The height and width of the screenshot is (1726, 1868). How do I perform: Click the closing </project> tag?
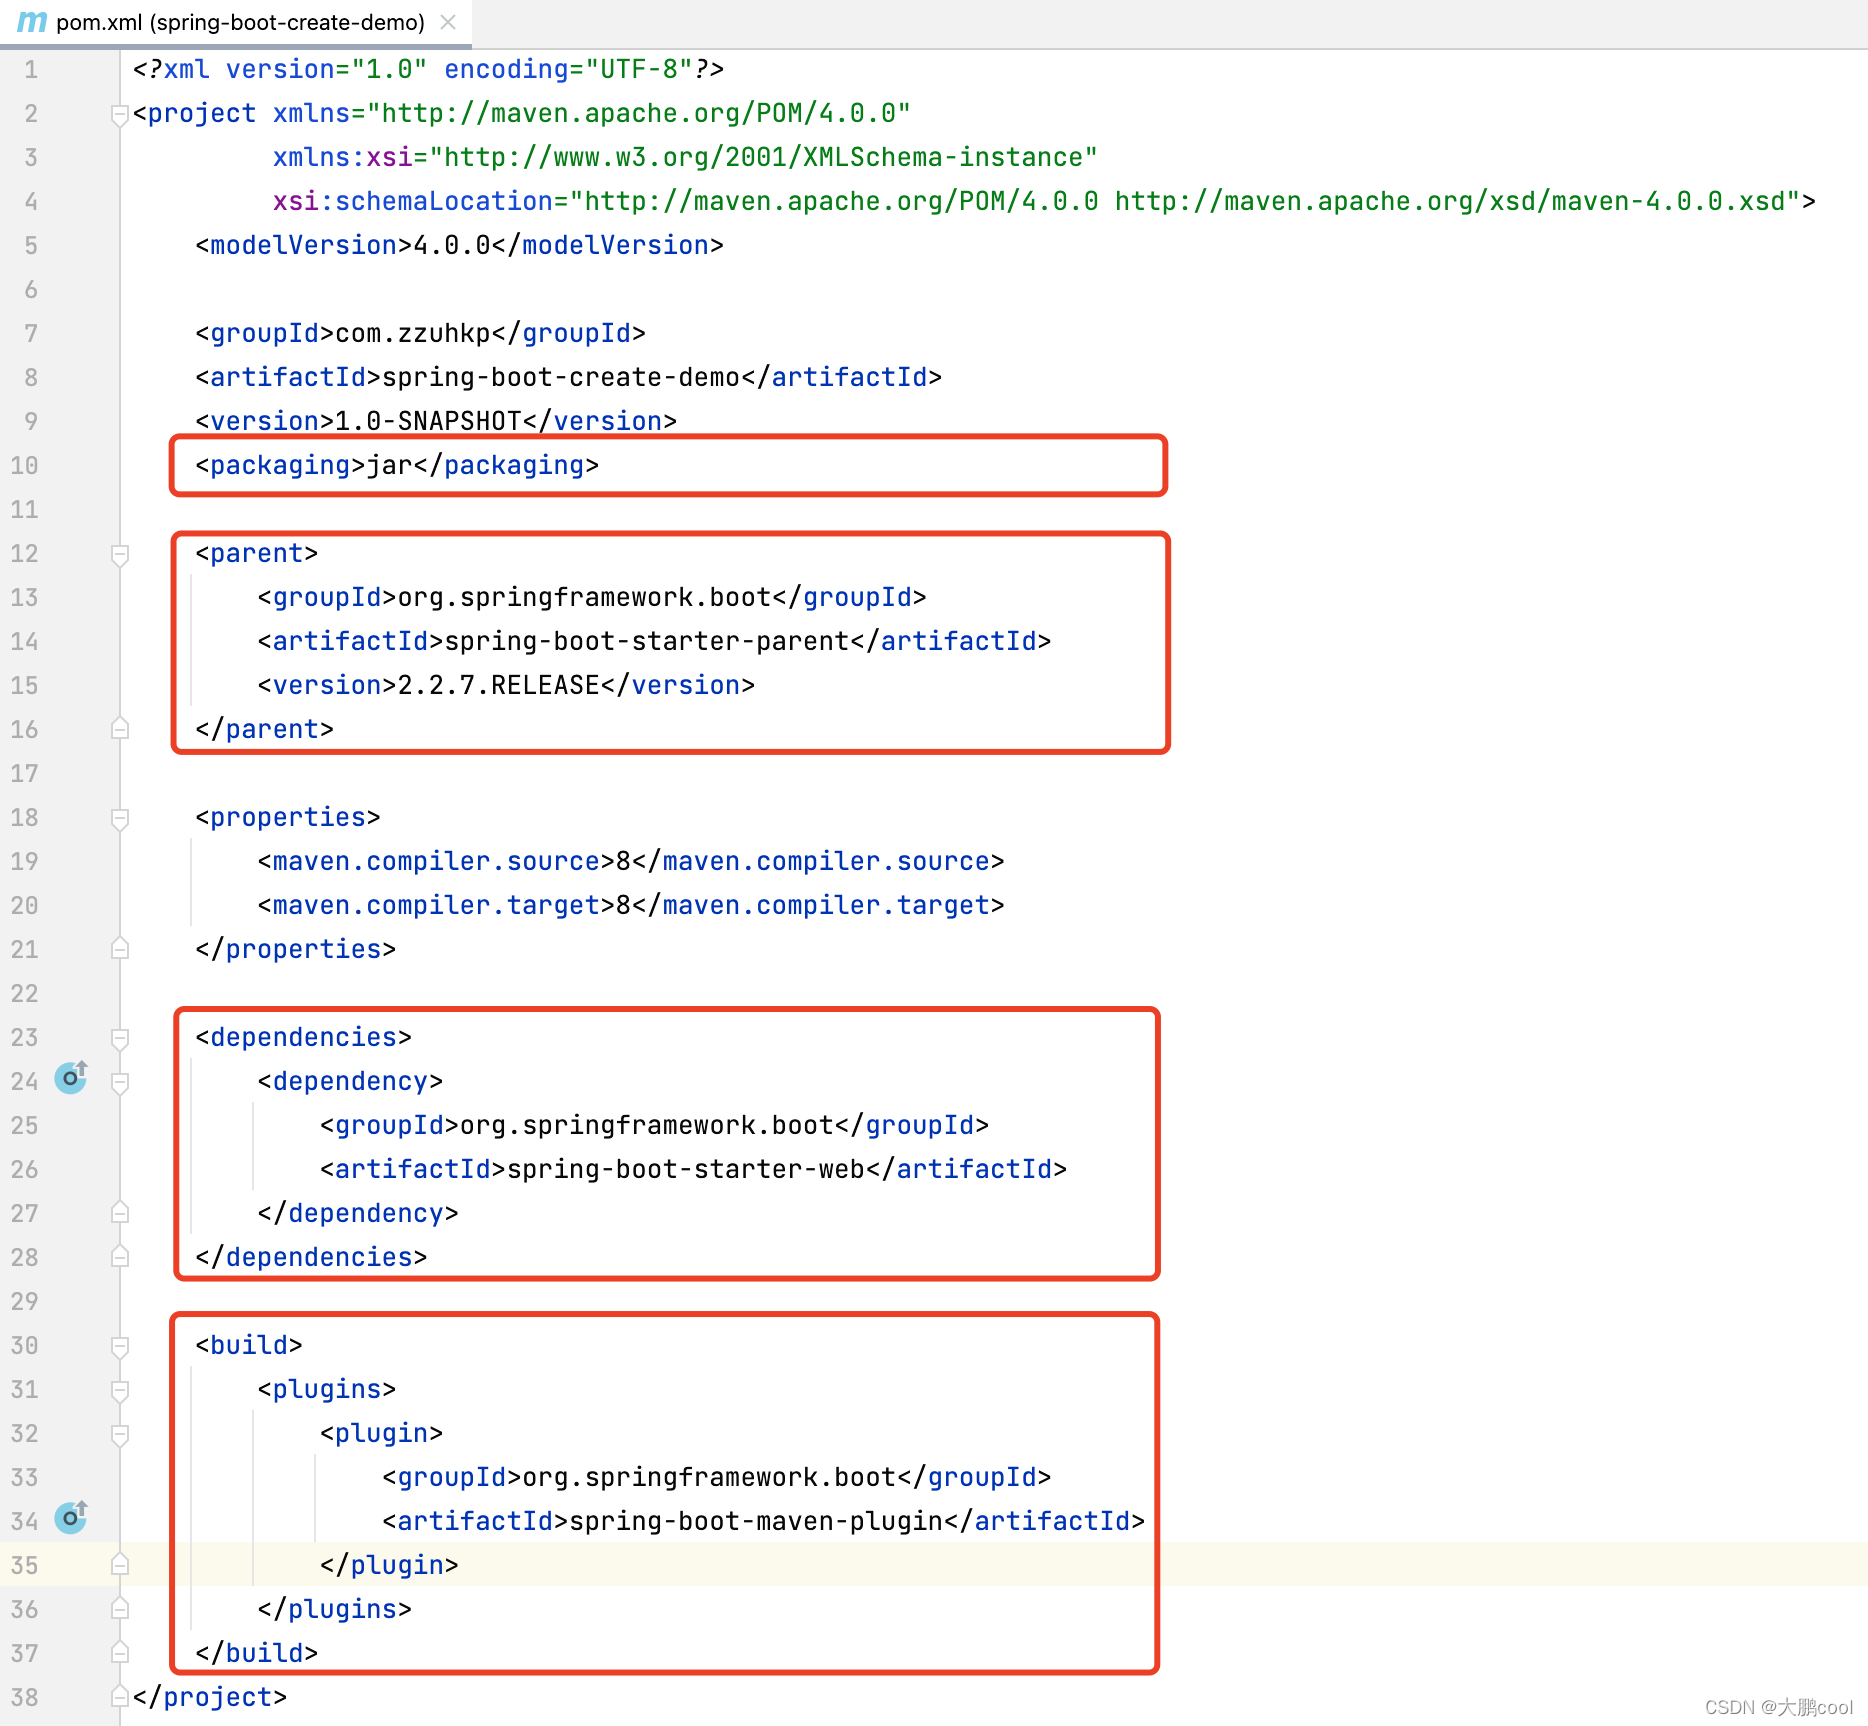pyautogui.click(x=210, y=1698)
